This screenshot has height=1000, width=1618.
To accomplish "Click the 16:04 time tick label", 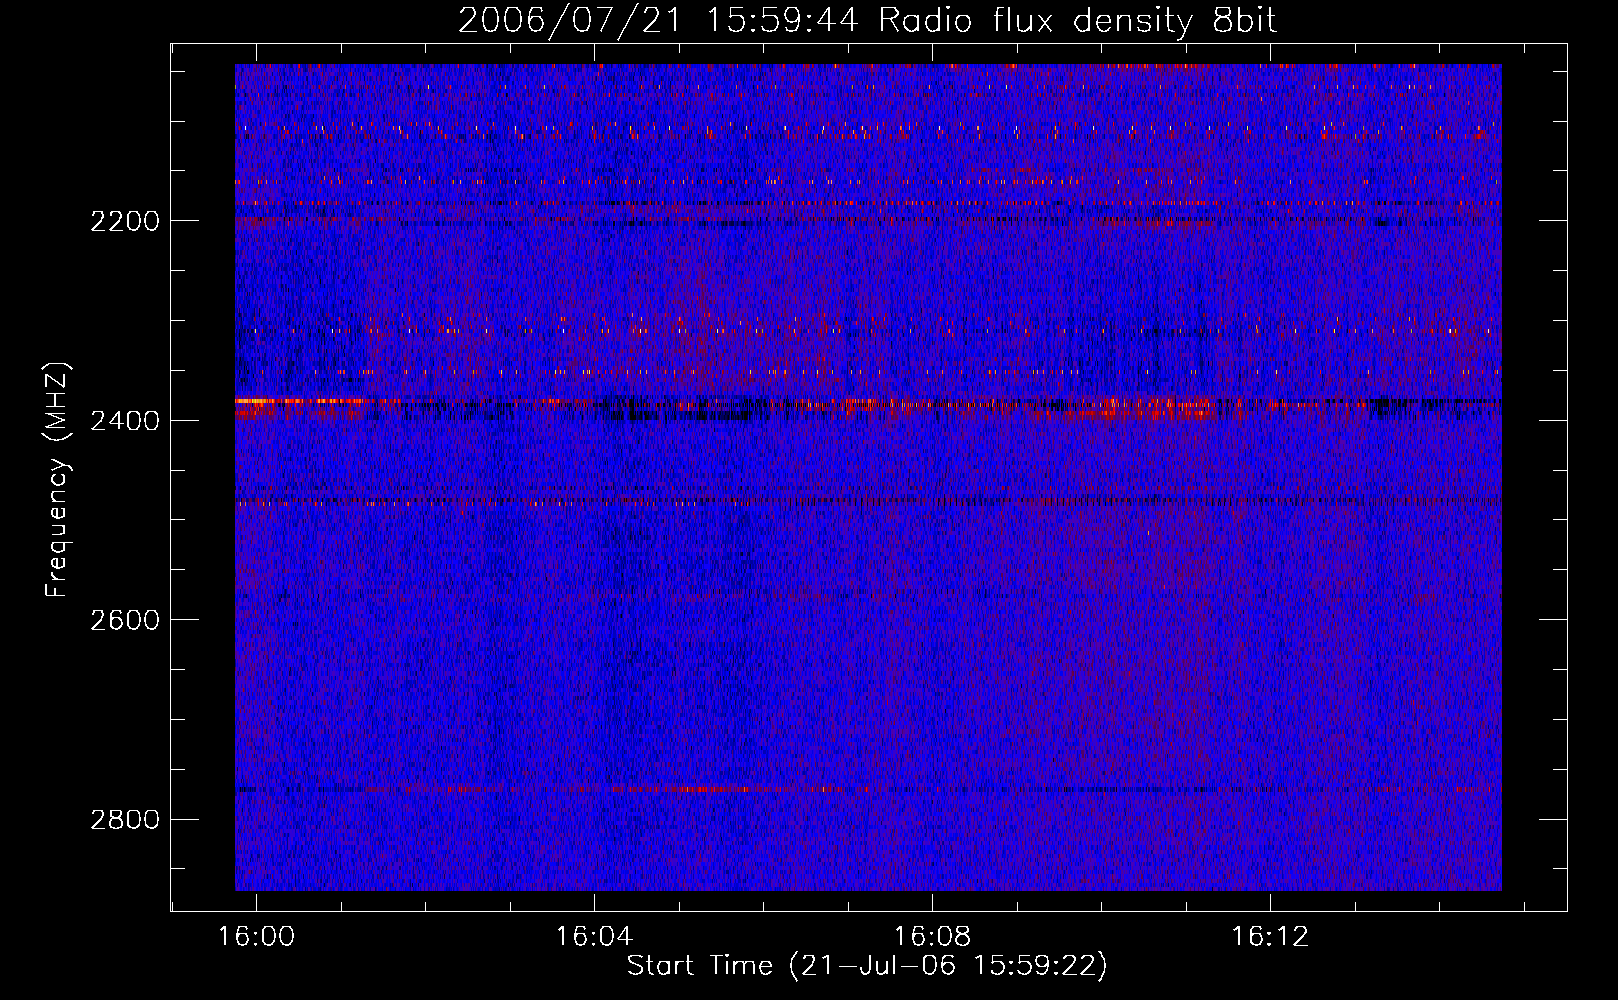I will click(x=595, y=937).
